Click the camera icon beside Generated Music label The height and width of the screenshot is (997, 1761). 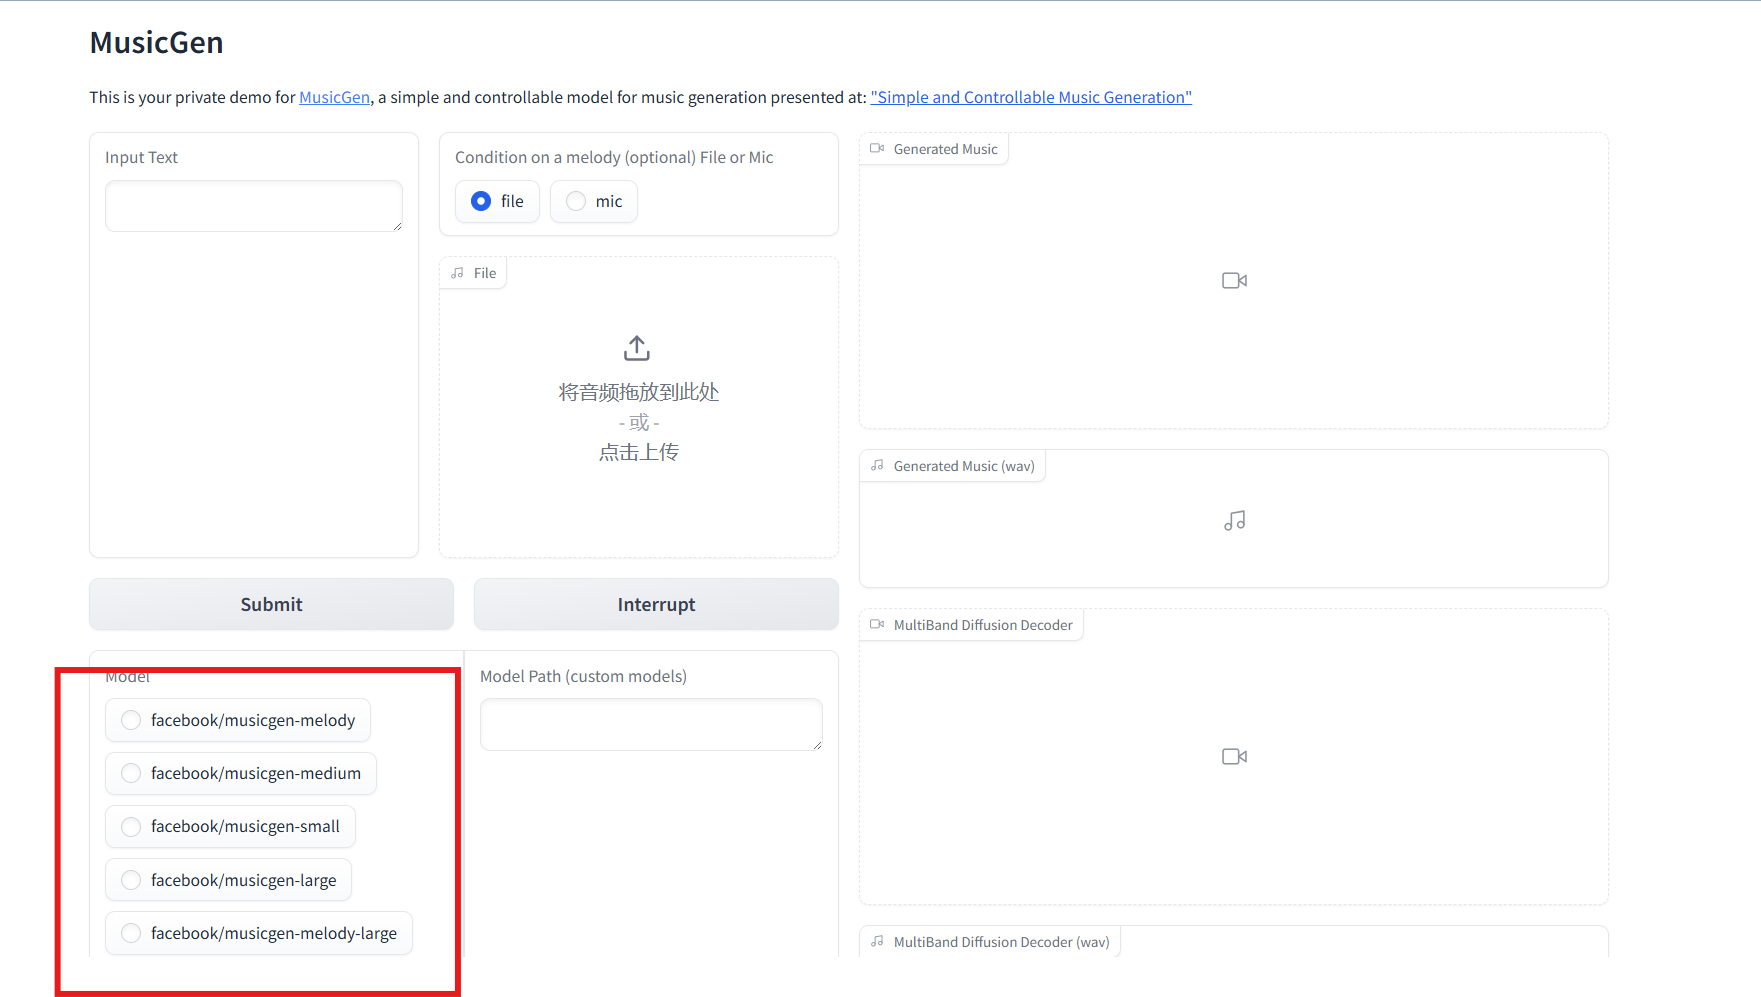point(877,149)
